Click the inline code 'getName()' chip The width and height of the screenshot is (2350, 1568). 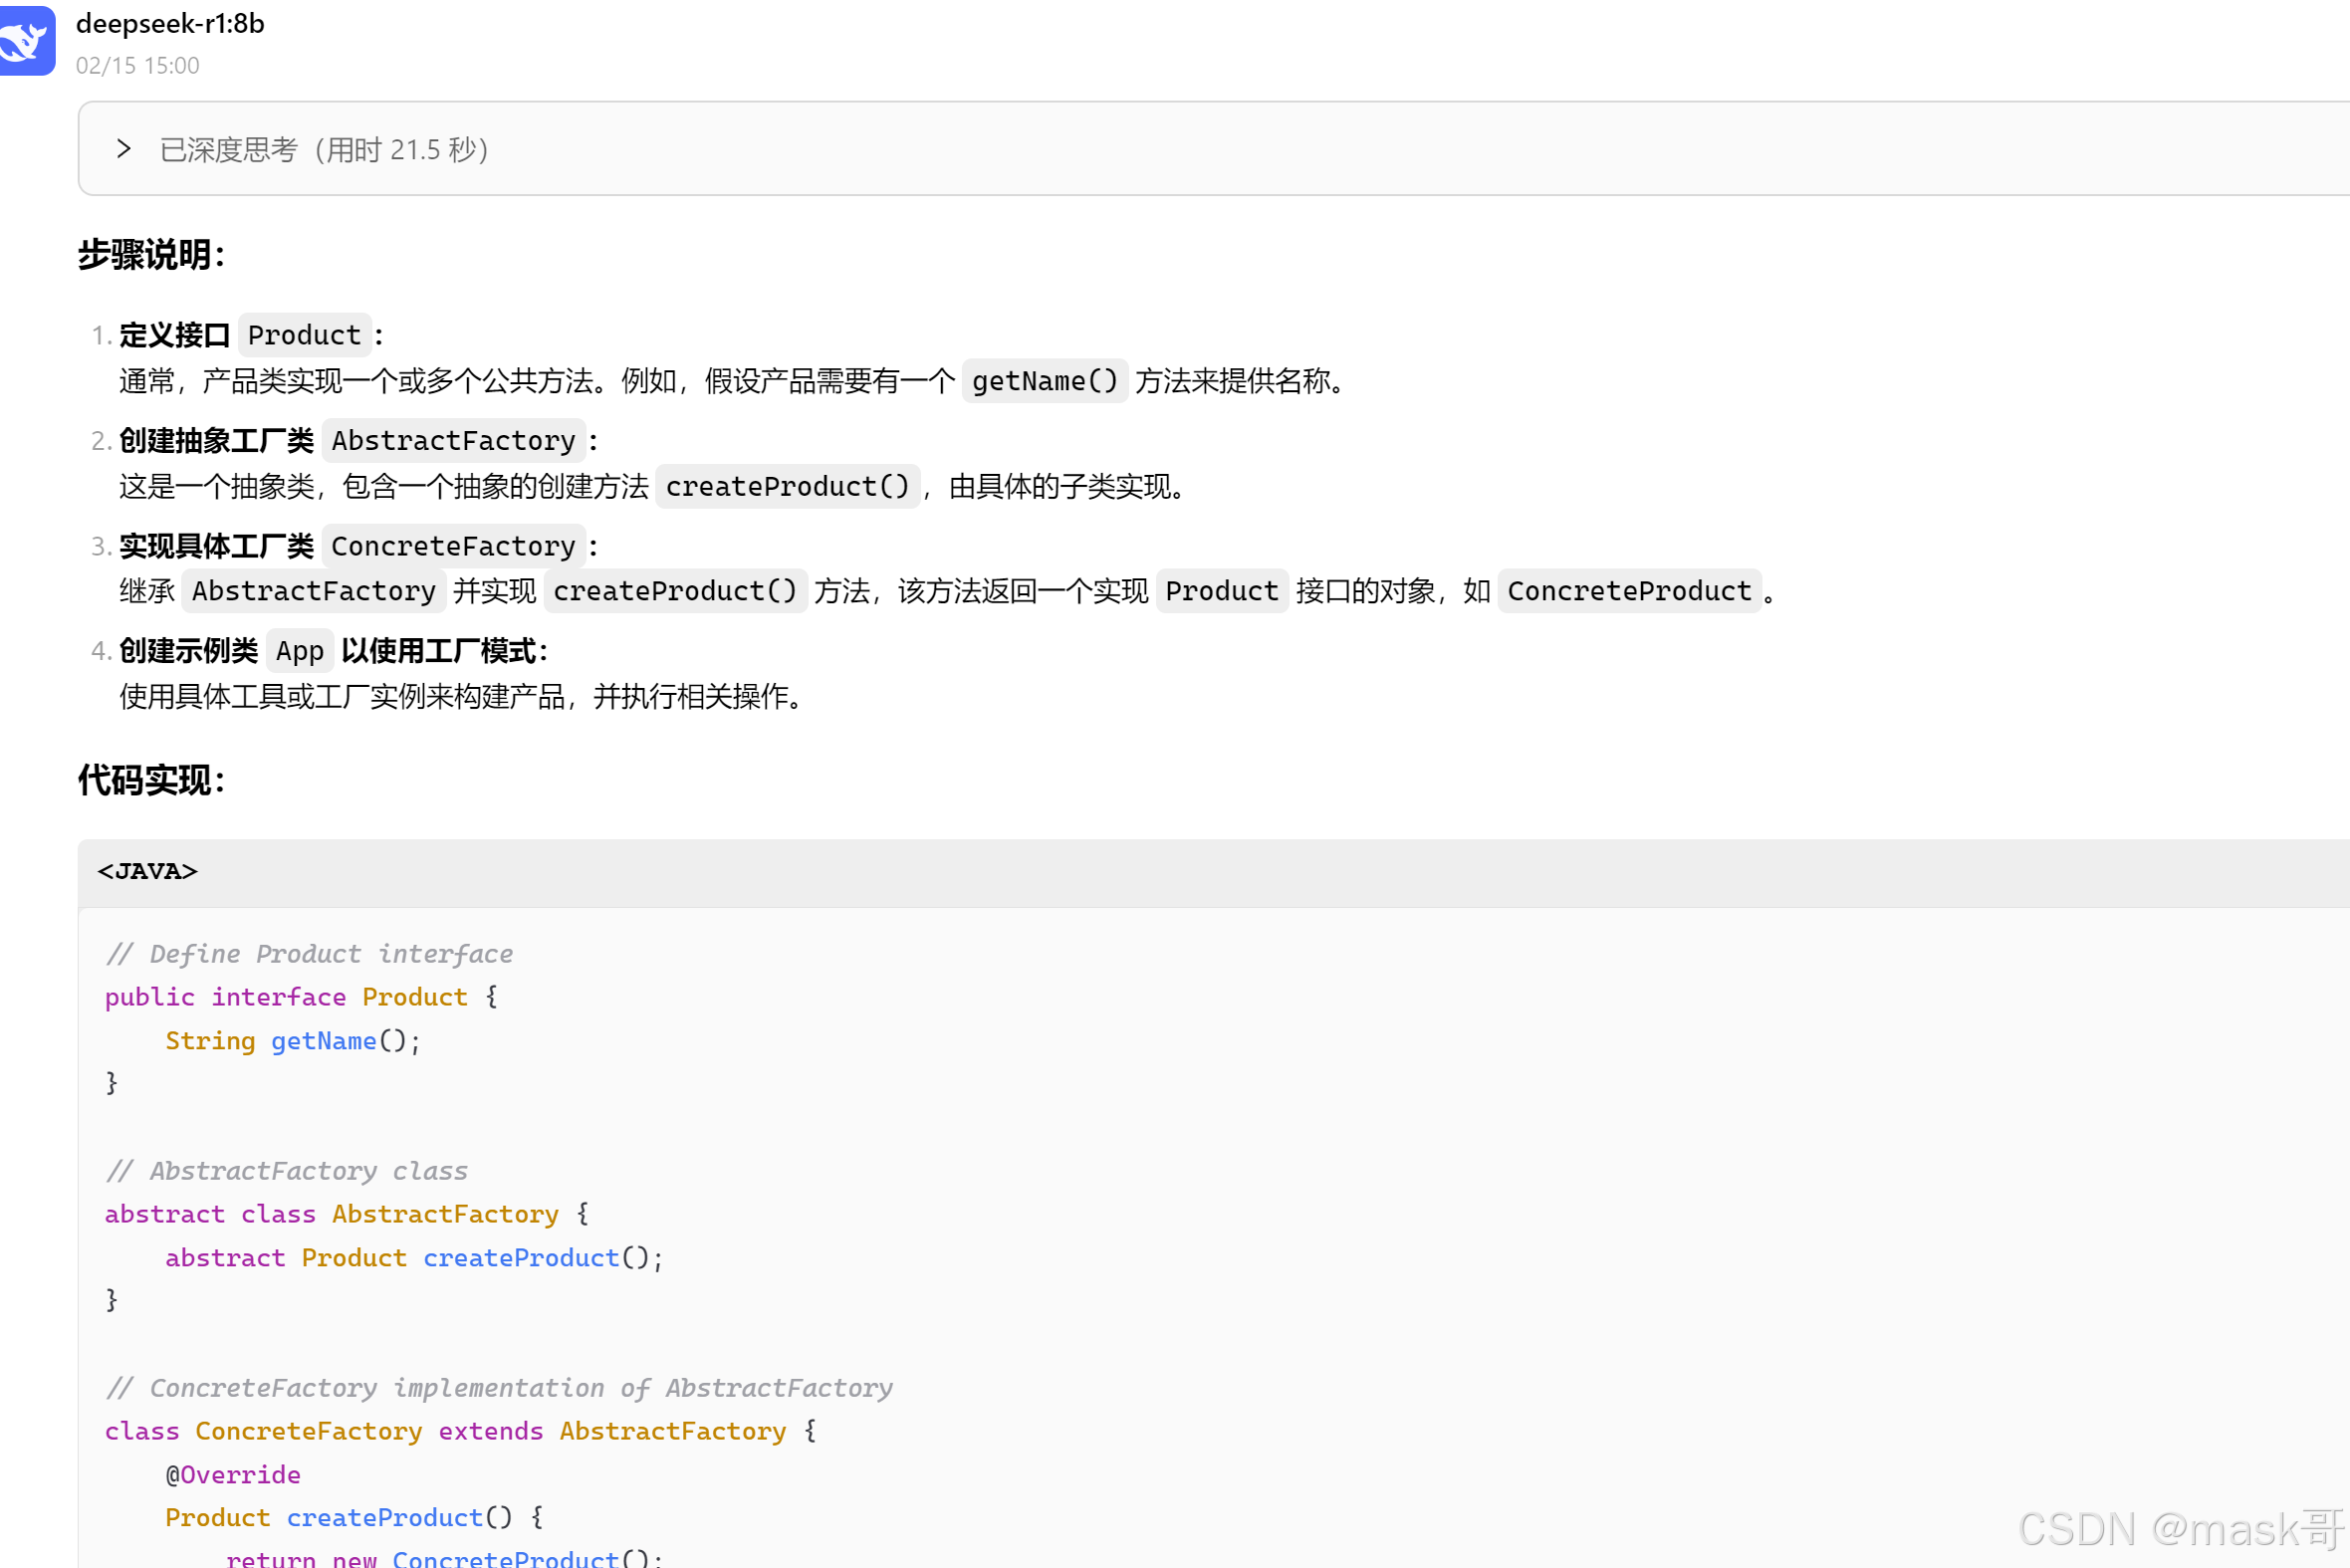point(1044,381)
